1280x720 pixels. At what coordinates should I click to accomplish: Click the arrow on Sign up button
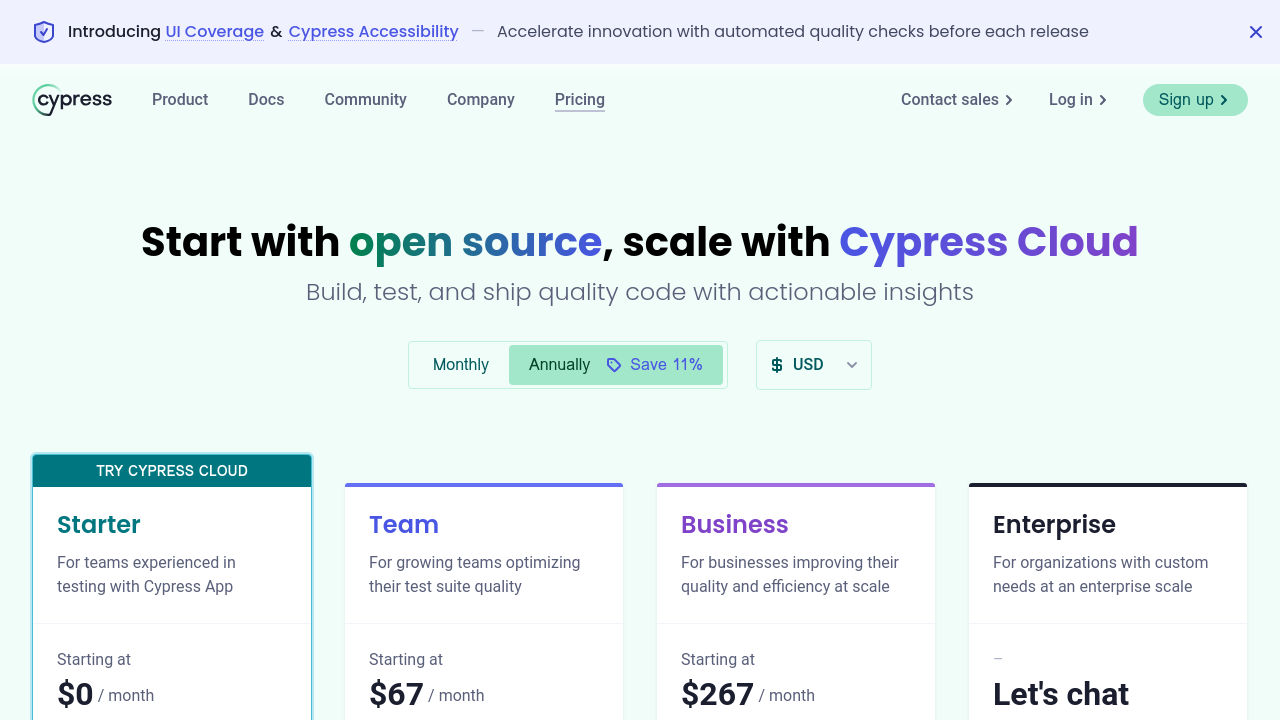(1224, 100)
